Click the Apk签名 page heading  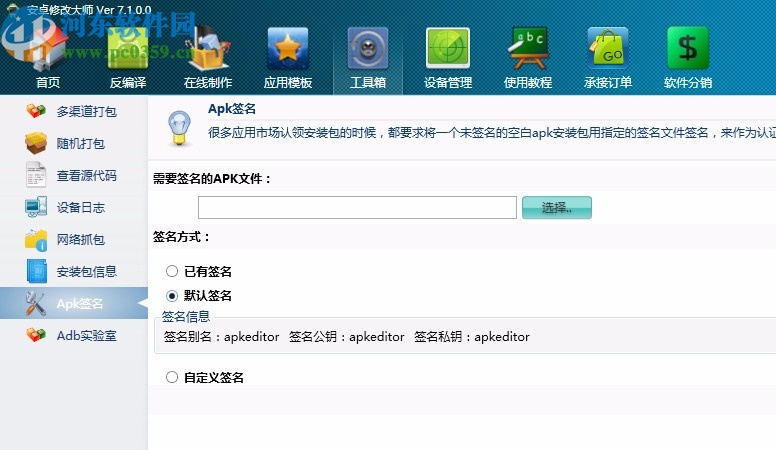[232, 108]
